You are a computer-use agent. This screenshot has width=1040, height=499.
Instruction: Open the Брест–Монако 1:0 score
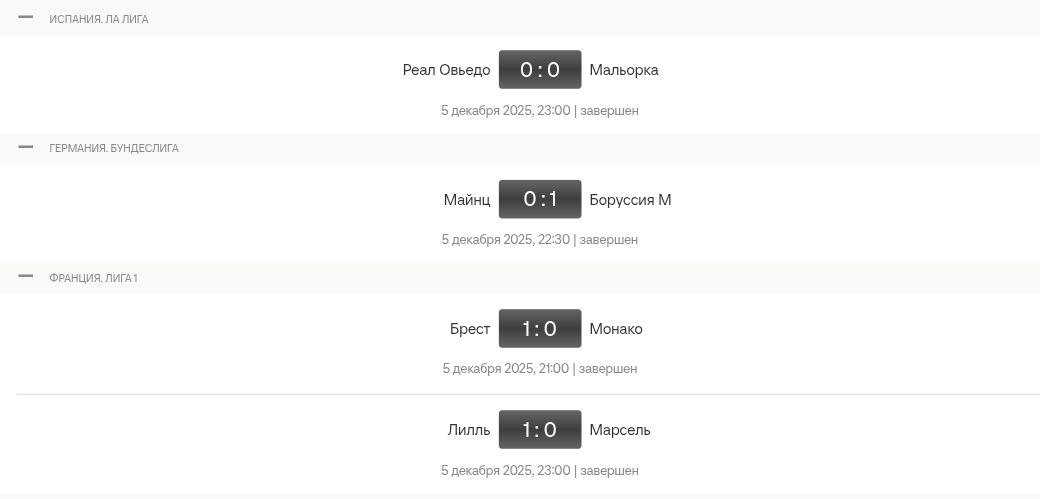[540, 328]
